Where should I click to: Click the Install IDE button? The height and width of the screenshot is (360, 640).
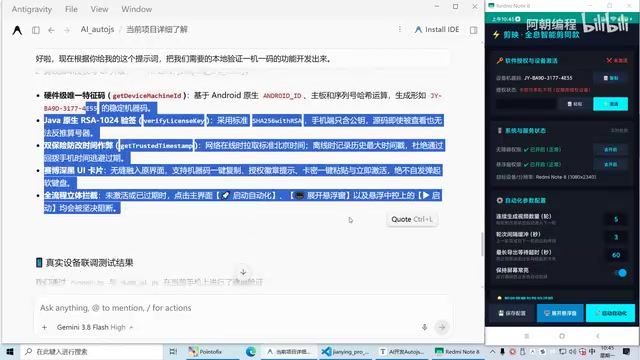(x=437, y=29)
